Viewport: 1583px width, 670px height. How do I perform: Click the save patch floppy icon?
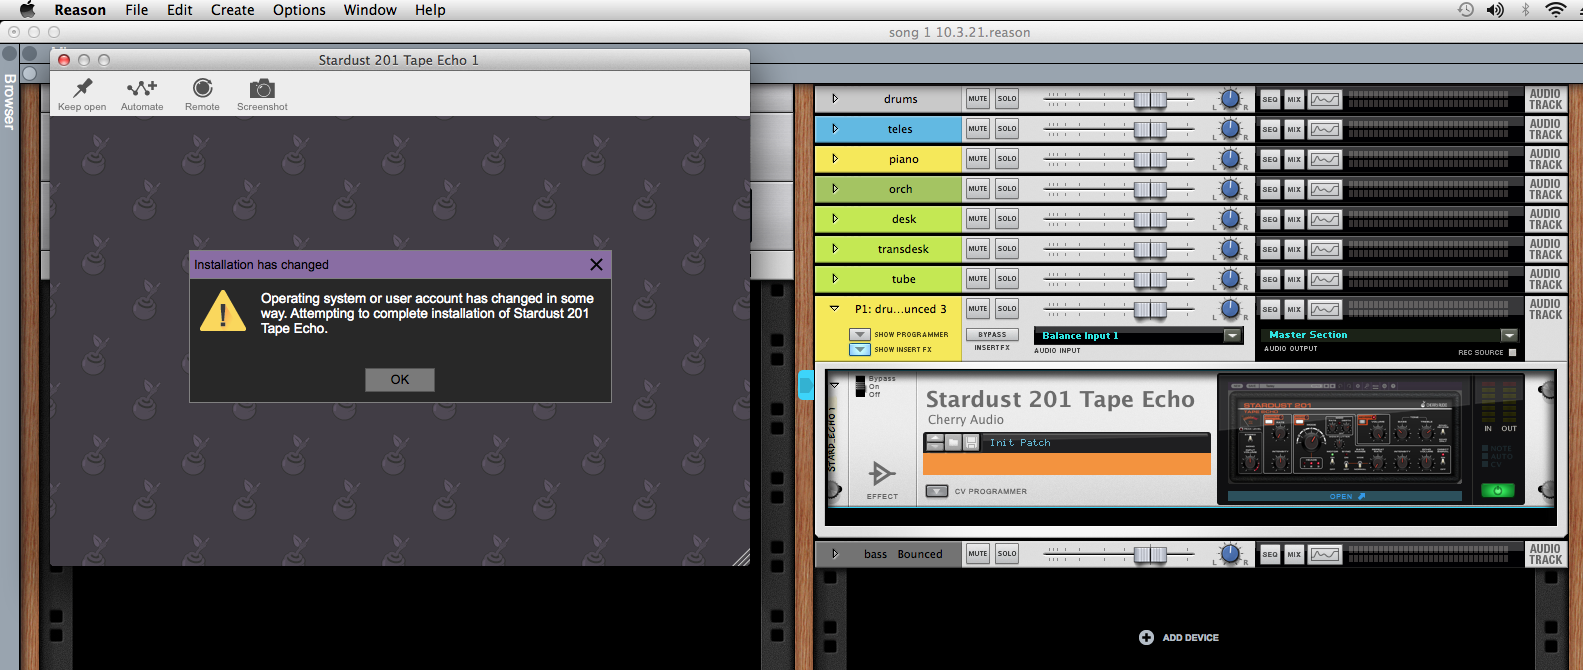(x=971, y=442)
